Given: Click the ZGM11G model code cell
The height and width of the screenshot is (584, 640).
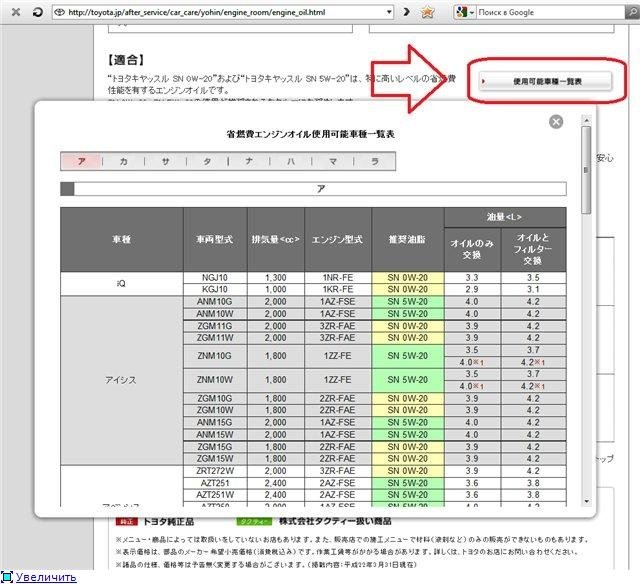Looking at the screenshot, I should pos(215,326).
